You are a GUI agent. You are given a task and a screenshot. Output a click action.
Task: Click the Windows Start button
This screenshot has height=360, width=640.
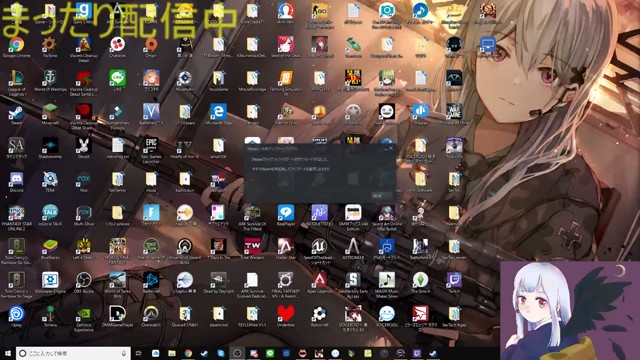click(x=7, y=353)
